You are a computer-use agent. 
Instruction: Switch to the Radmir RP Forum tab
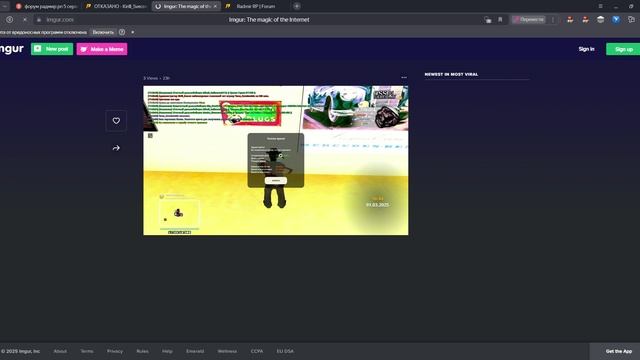[255, 6]
